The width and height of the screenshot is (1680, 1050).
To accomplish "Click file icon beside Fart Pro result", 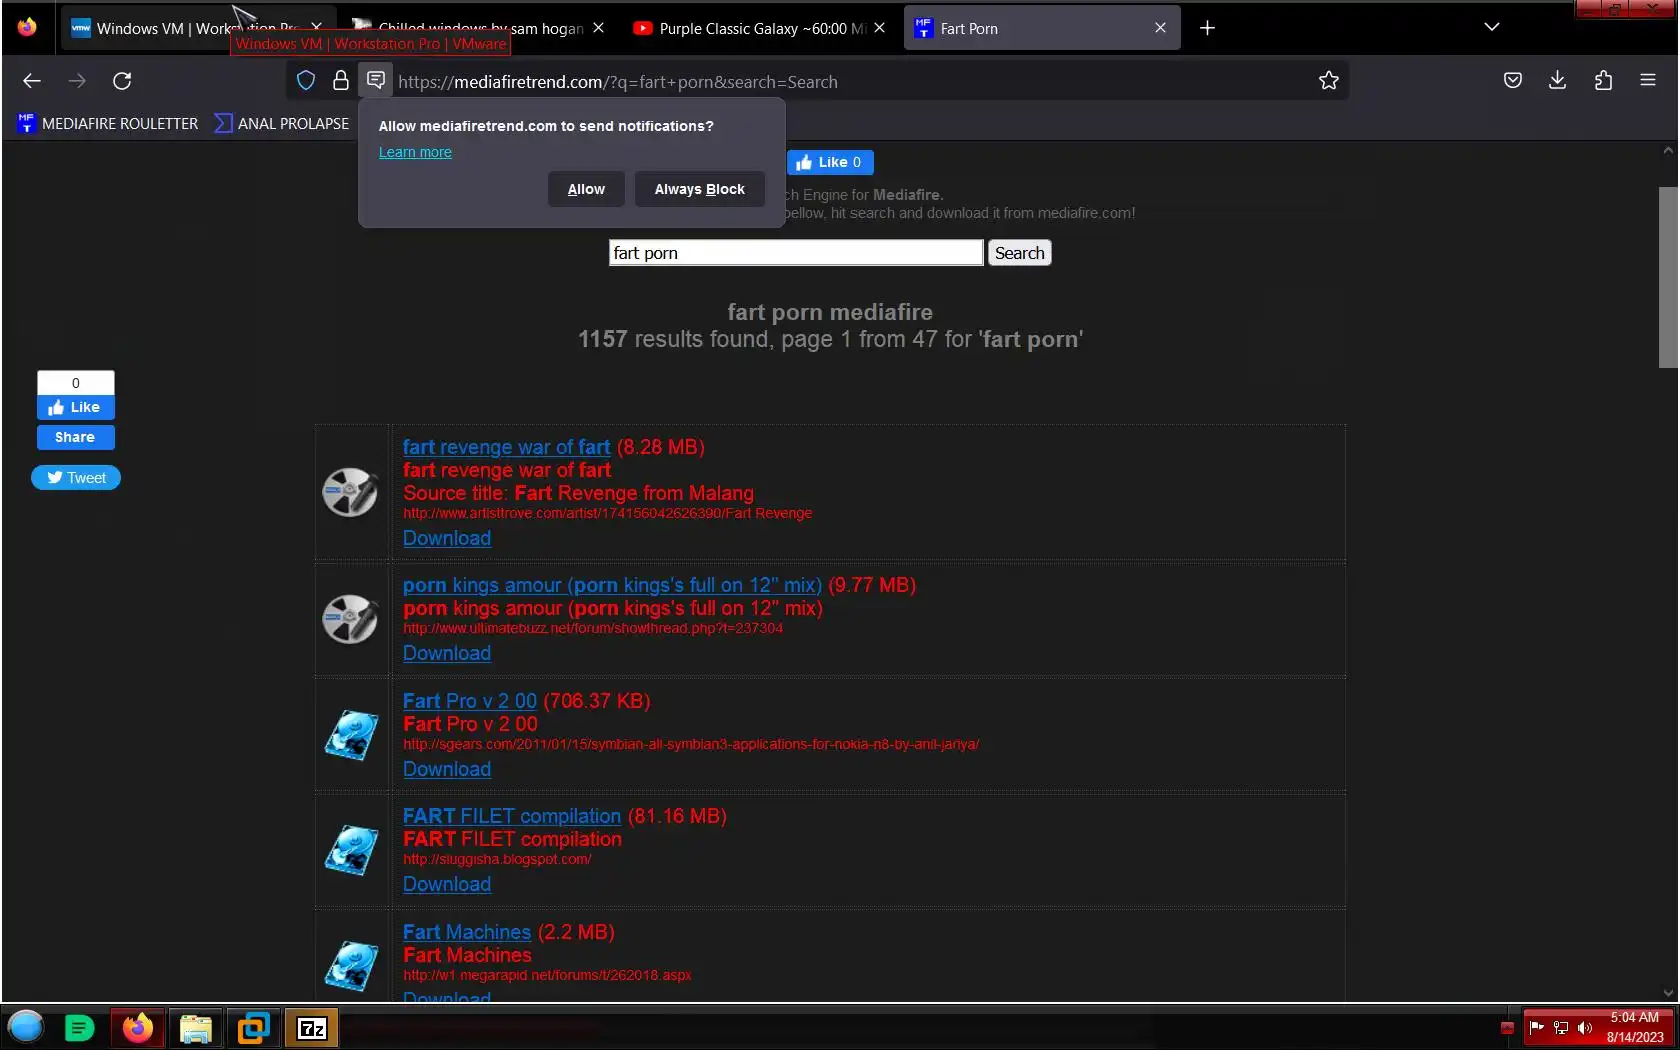I will point(351,735).
